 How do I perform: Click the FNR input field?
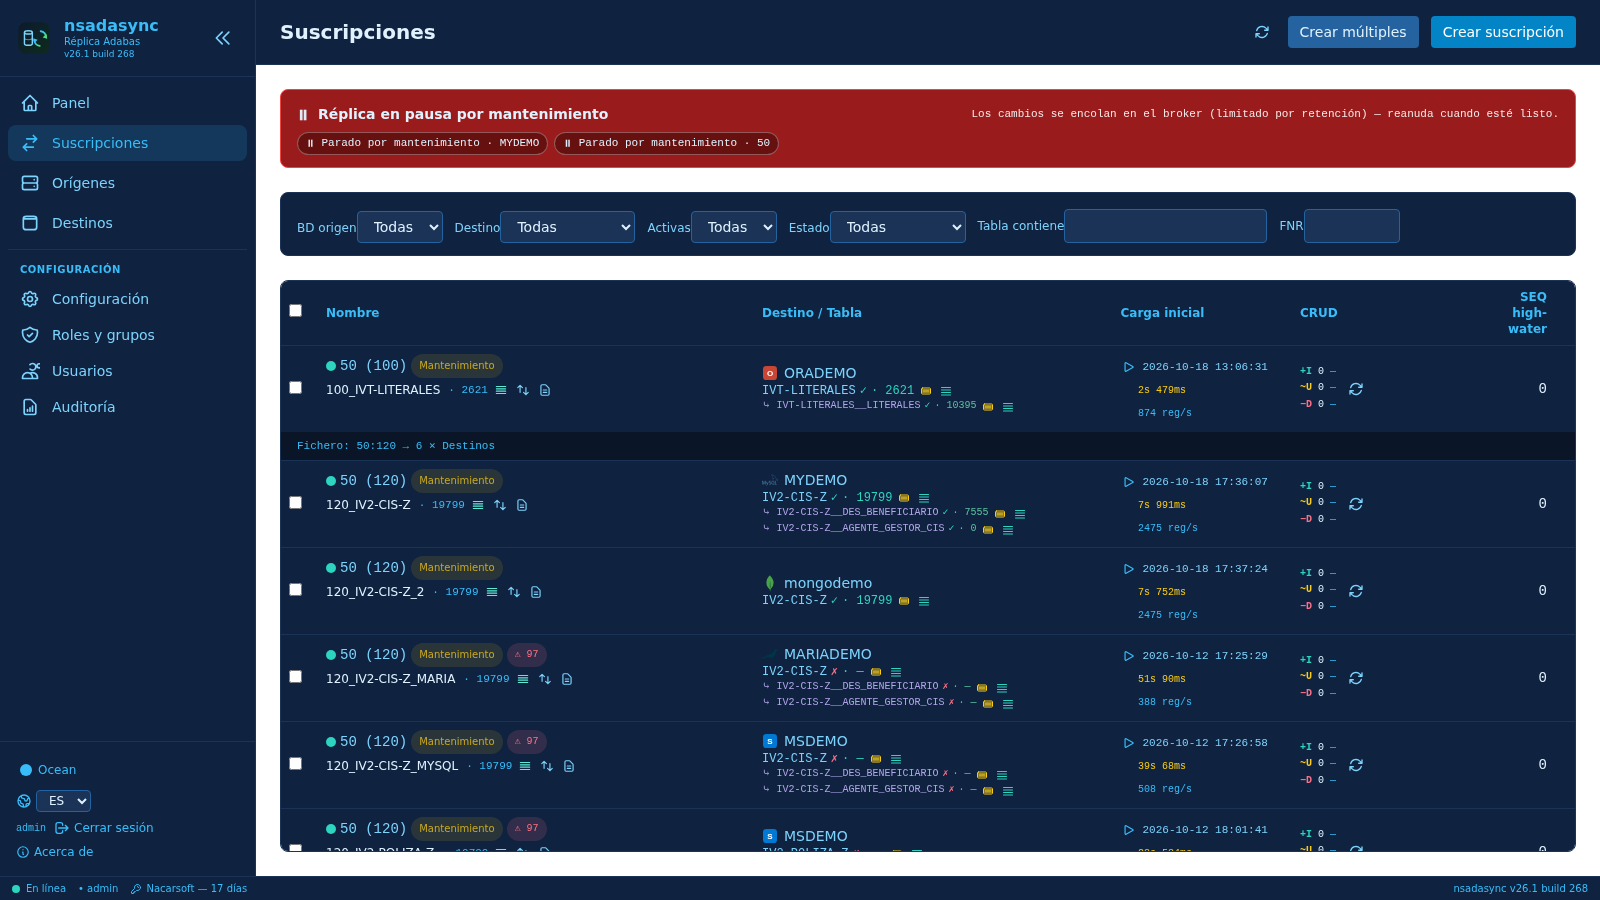[1352, 226]
